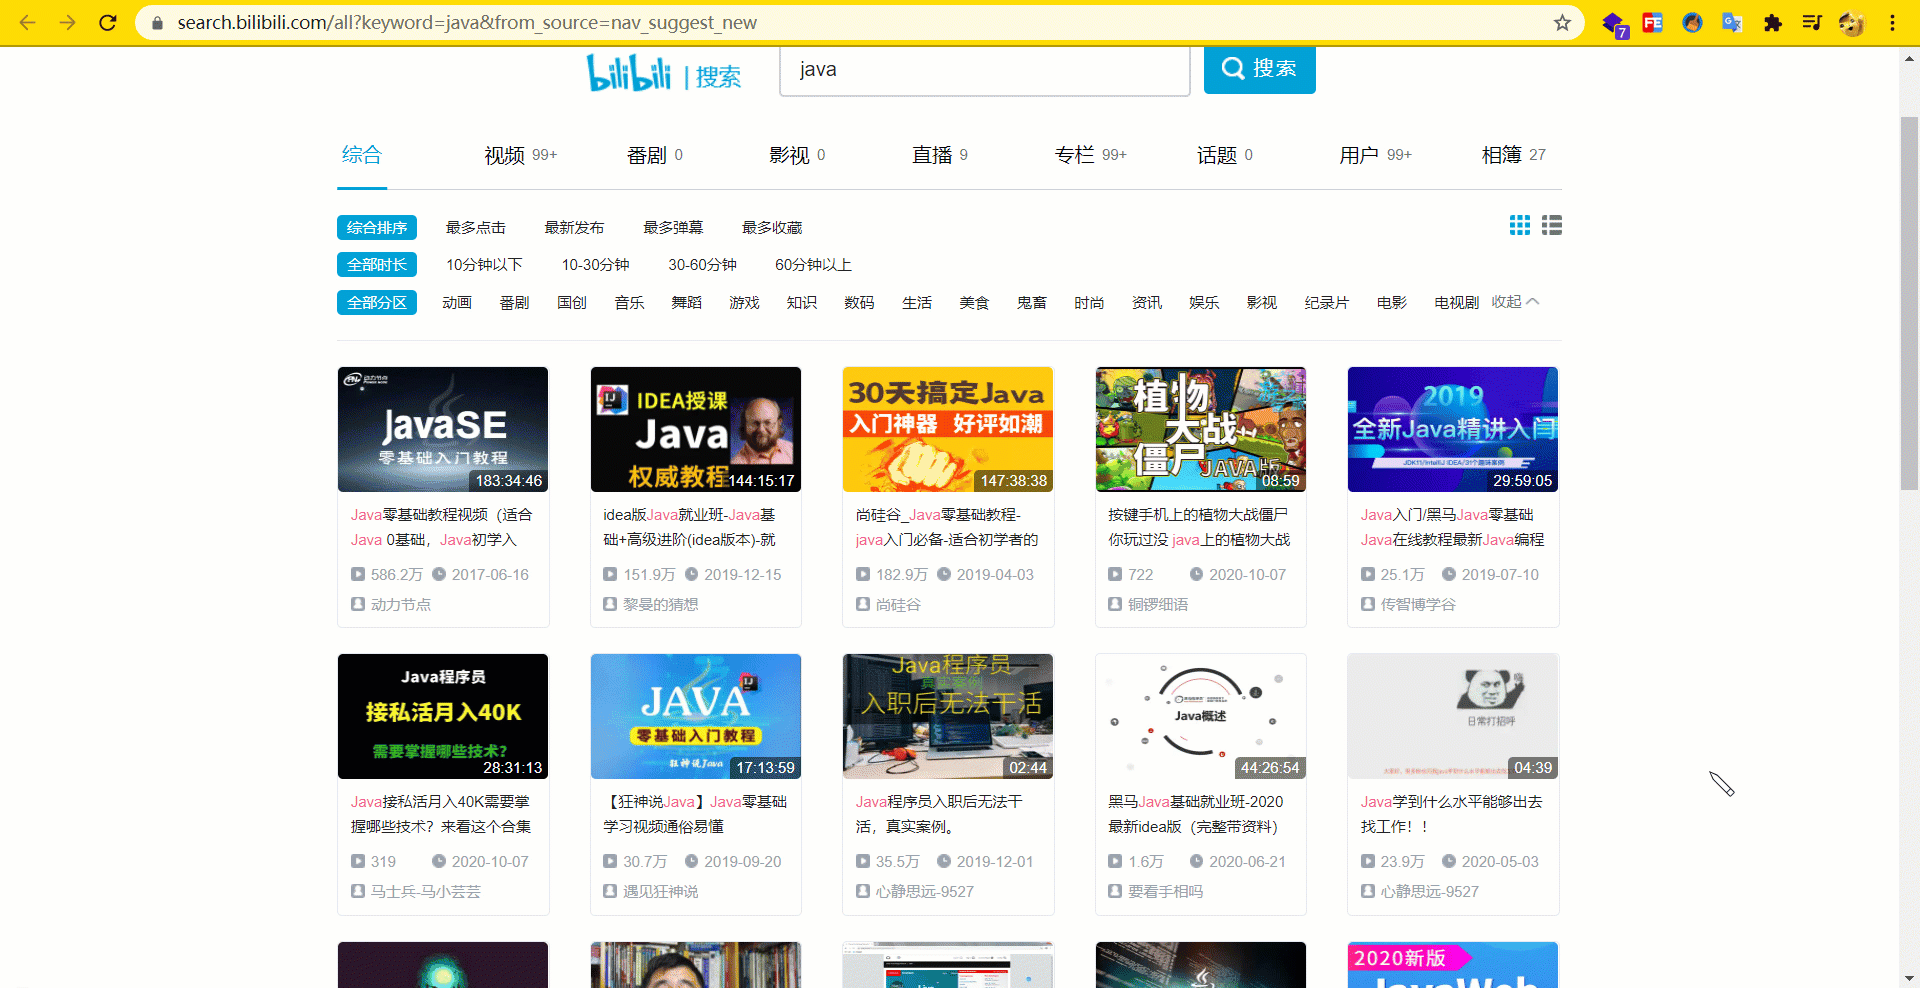Screen dimensions: 1920x988
Task: Filter duration to 10分钟以下
Action: click(x=484, y=265)
